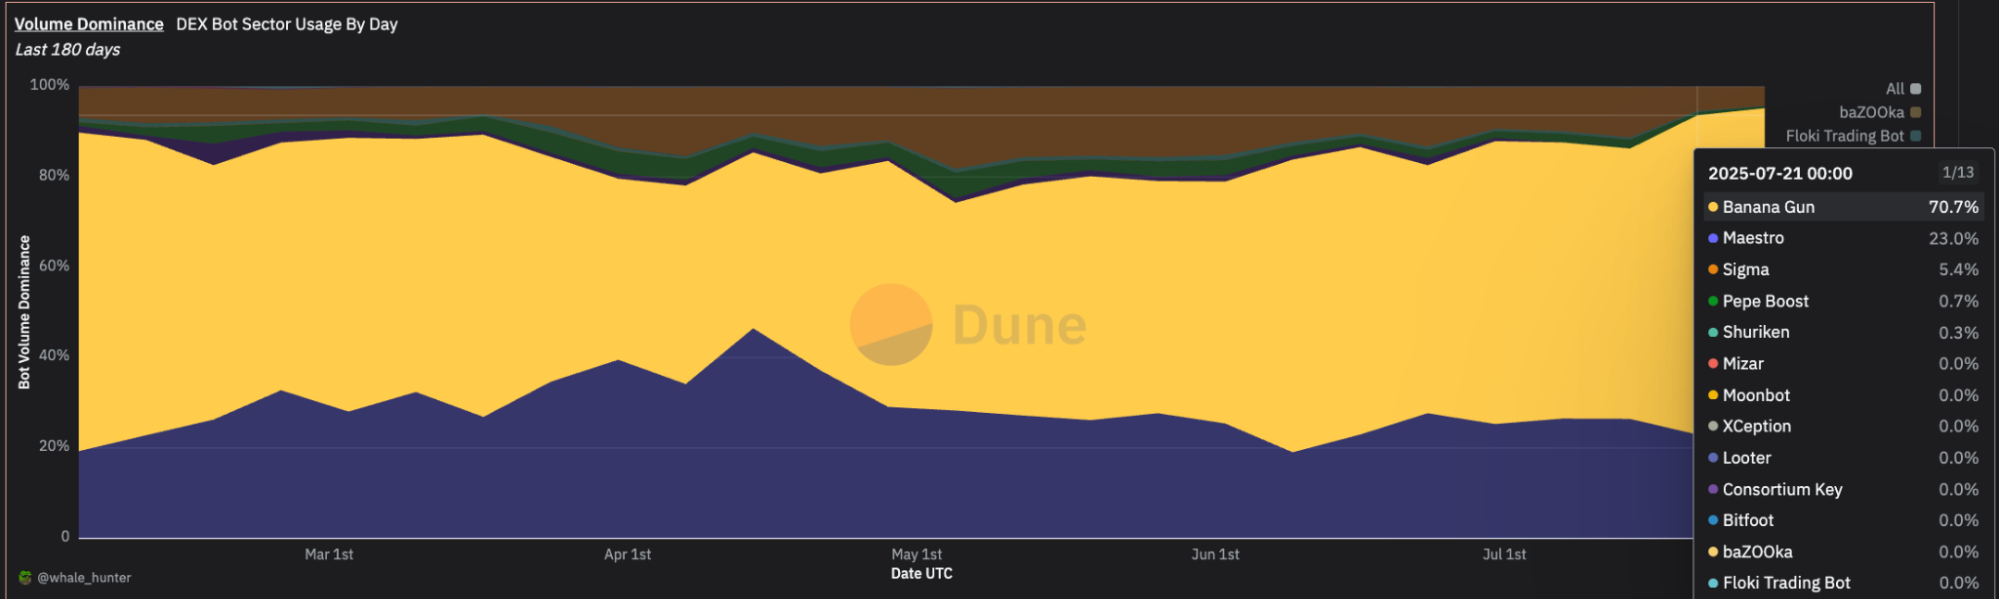1999x600 pixels.
Task: Toggle the Floki Trading Bot entry in the chart legend
Action: tap(1853, 136)
